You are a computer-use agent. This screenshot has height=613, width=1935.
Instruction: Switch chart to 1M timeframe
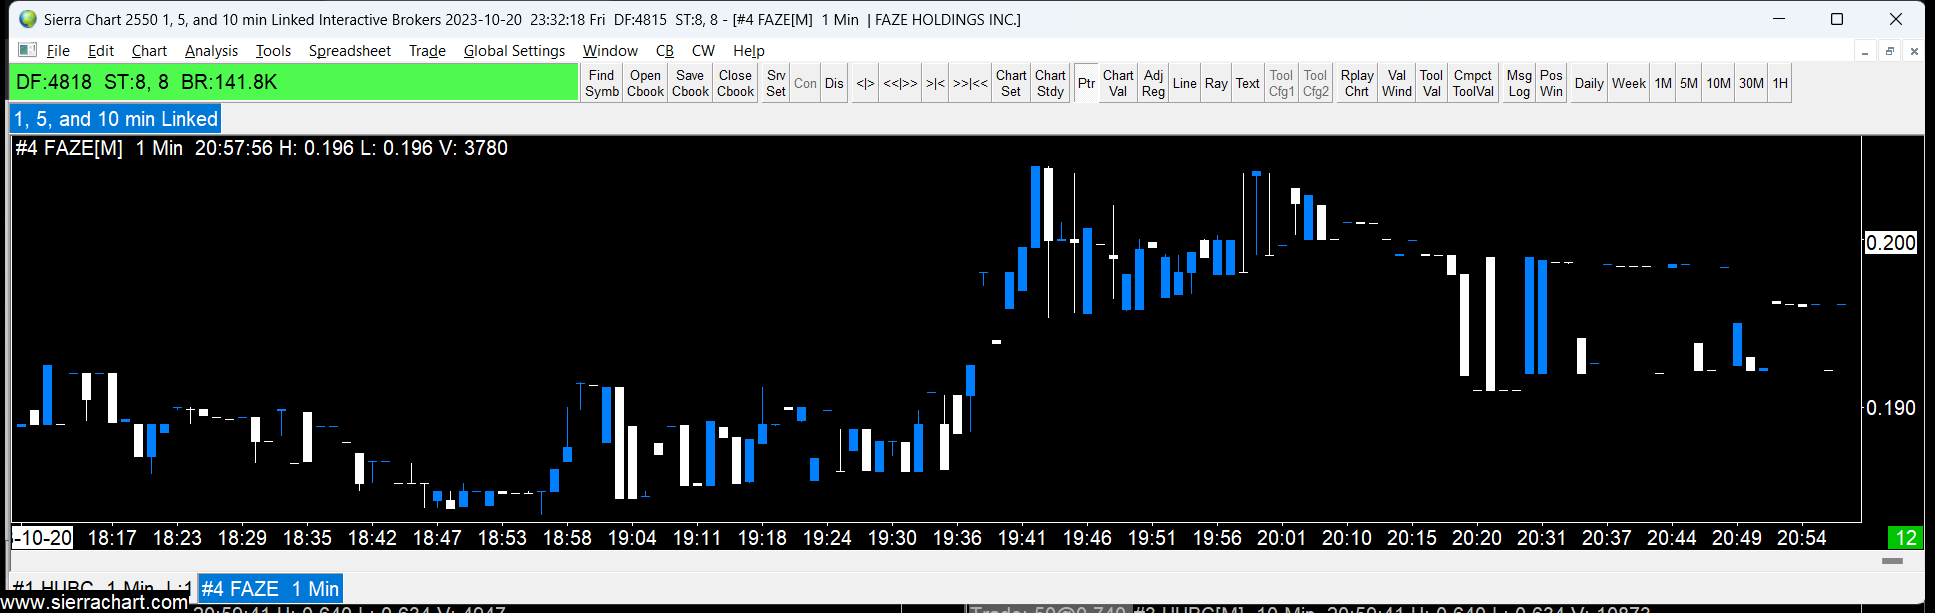tap(1663, 83)
